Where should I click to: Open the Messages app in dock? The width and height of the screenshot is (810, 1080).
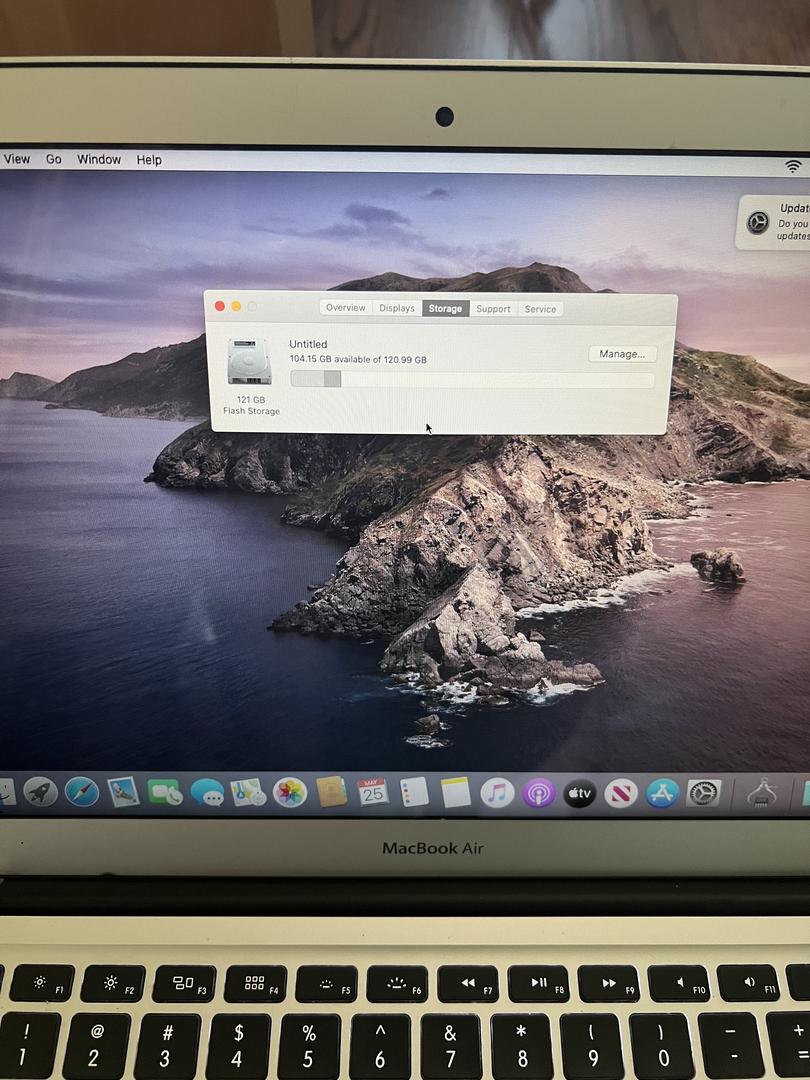(207, 793)
